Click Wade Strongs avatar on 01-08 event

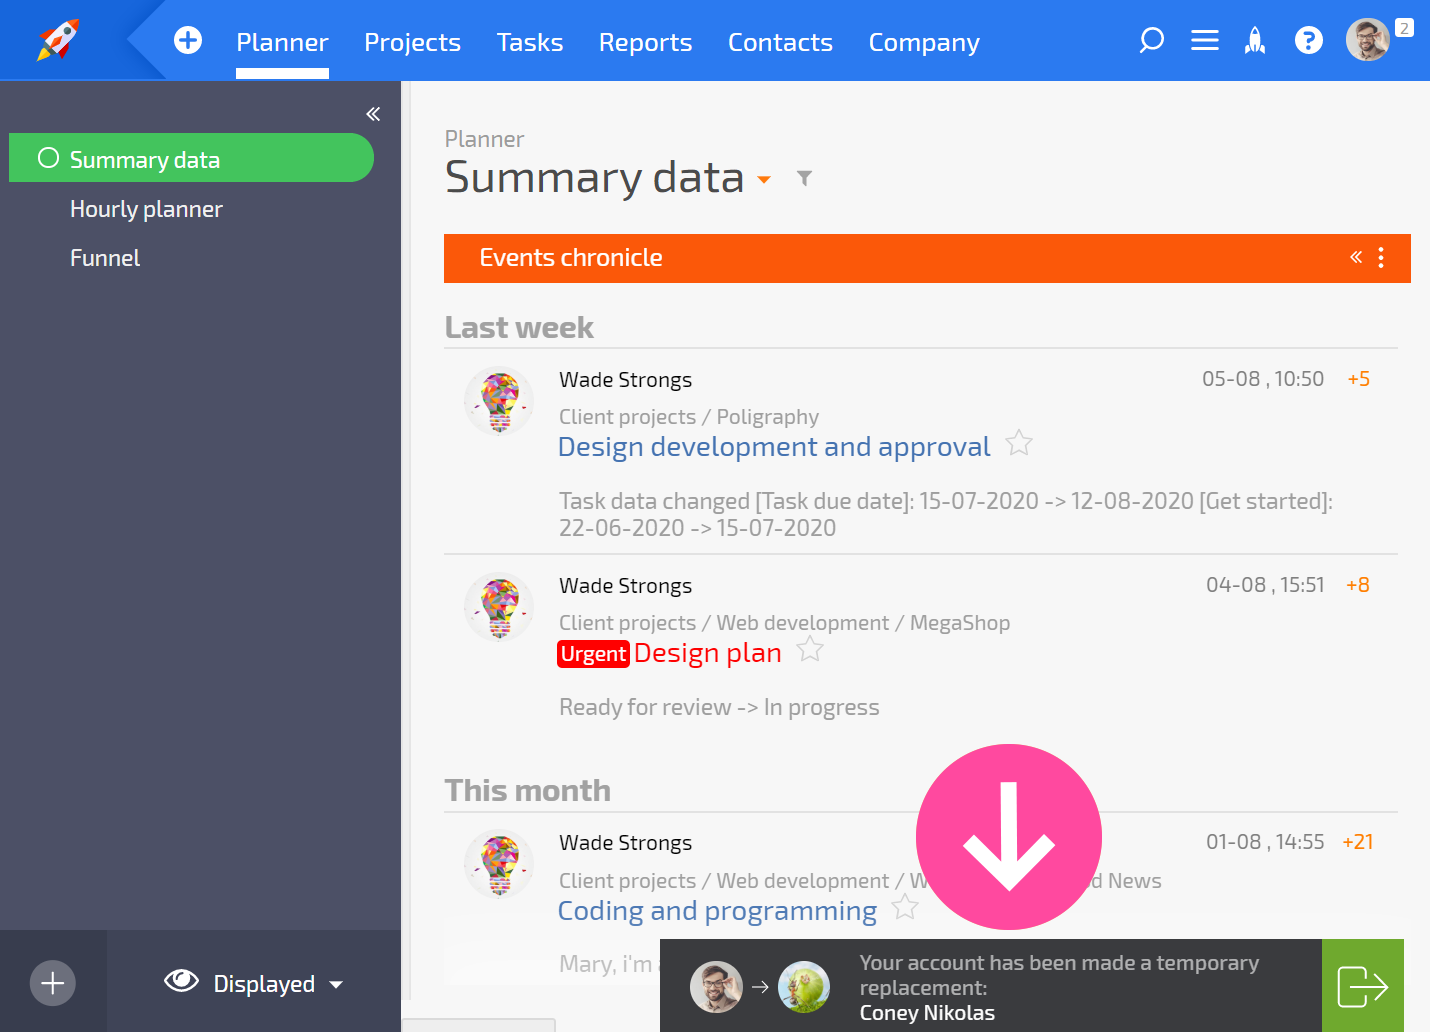[499, 865]
